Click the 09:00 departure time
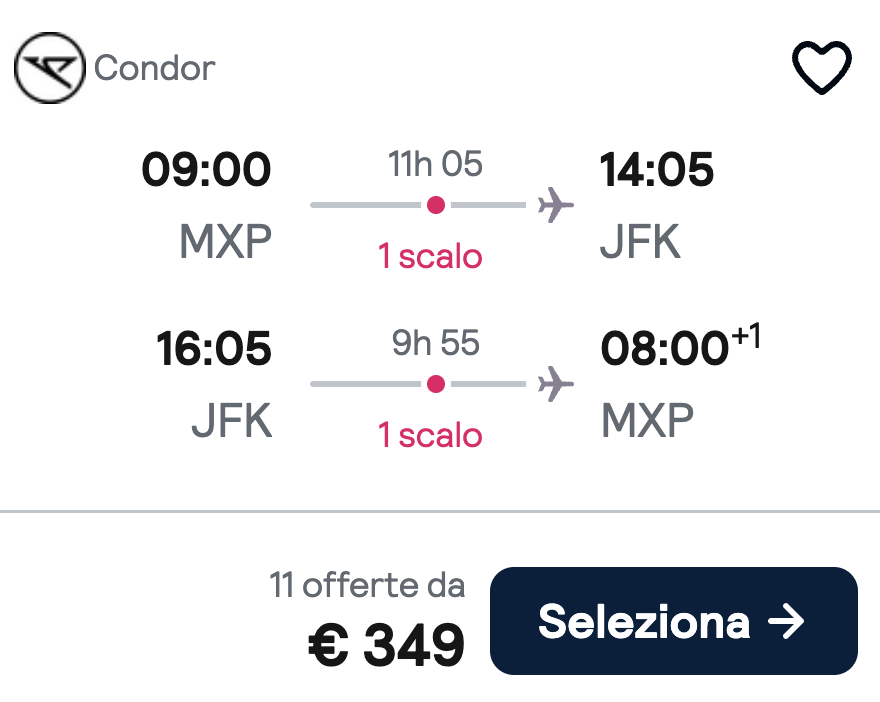This screenshot has height=702, width=880. coord(207,169)
